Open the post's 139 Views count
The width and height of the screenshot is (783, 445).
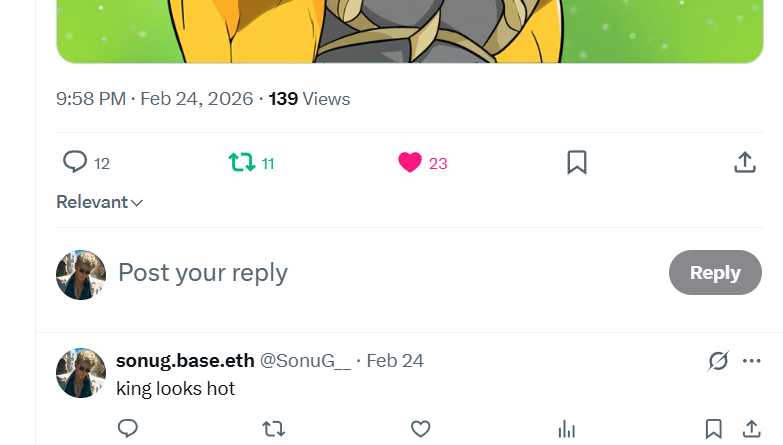pyautogui.click(x=309, y=99)
